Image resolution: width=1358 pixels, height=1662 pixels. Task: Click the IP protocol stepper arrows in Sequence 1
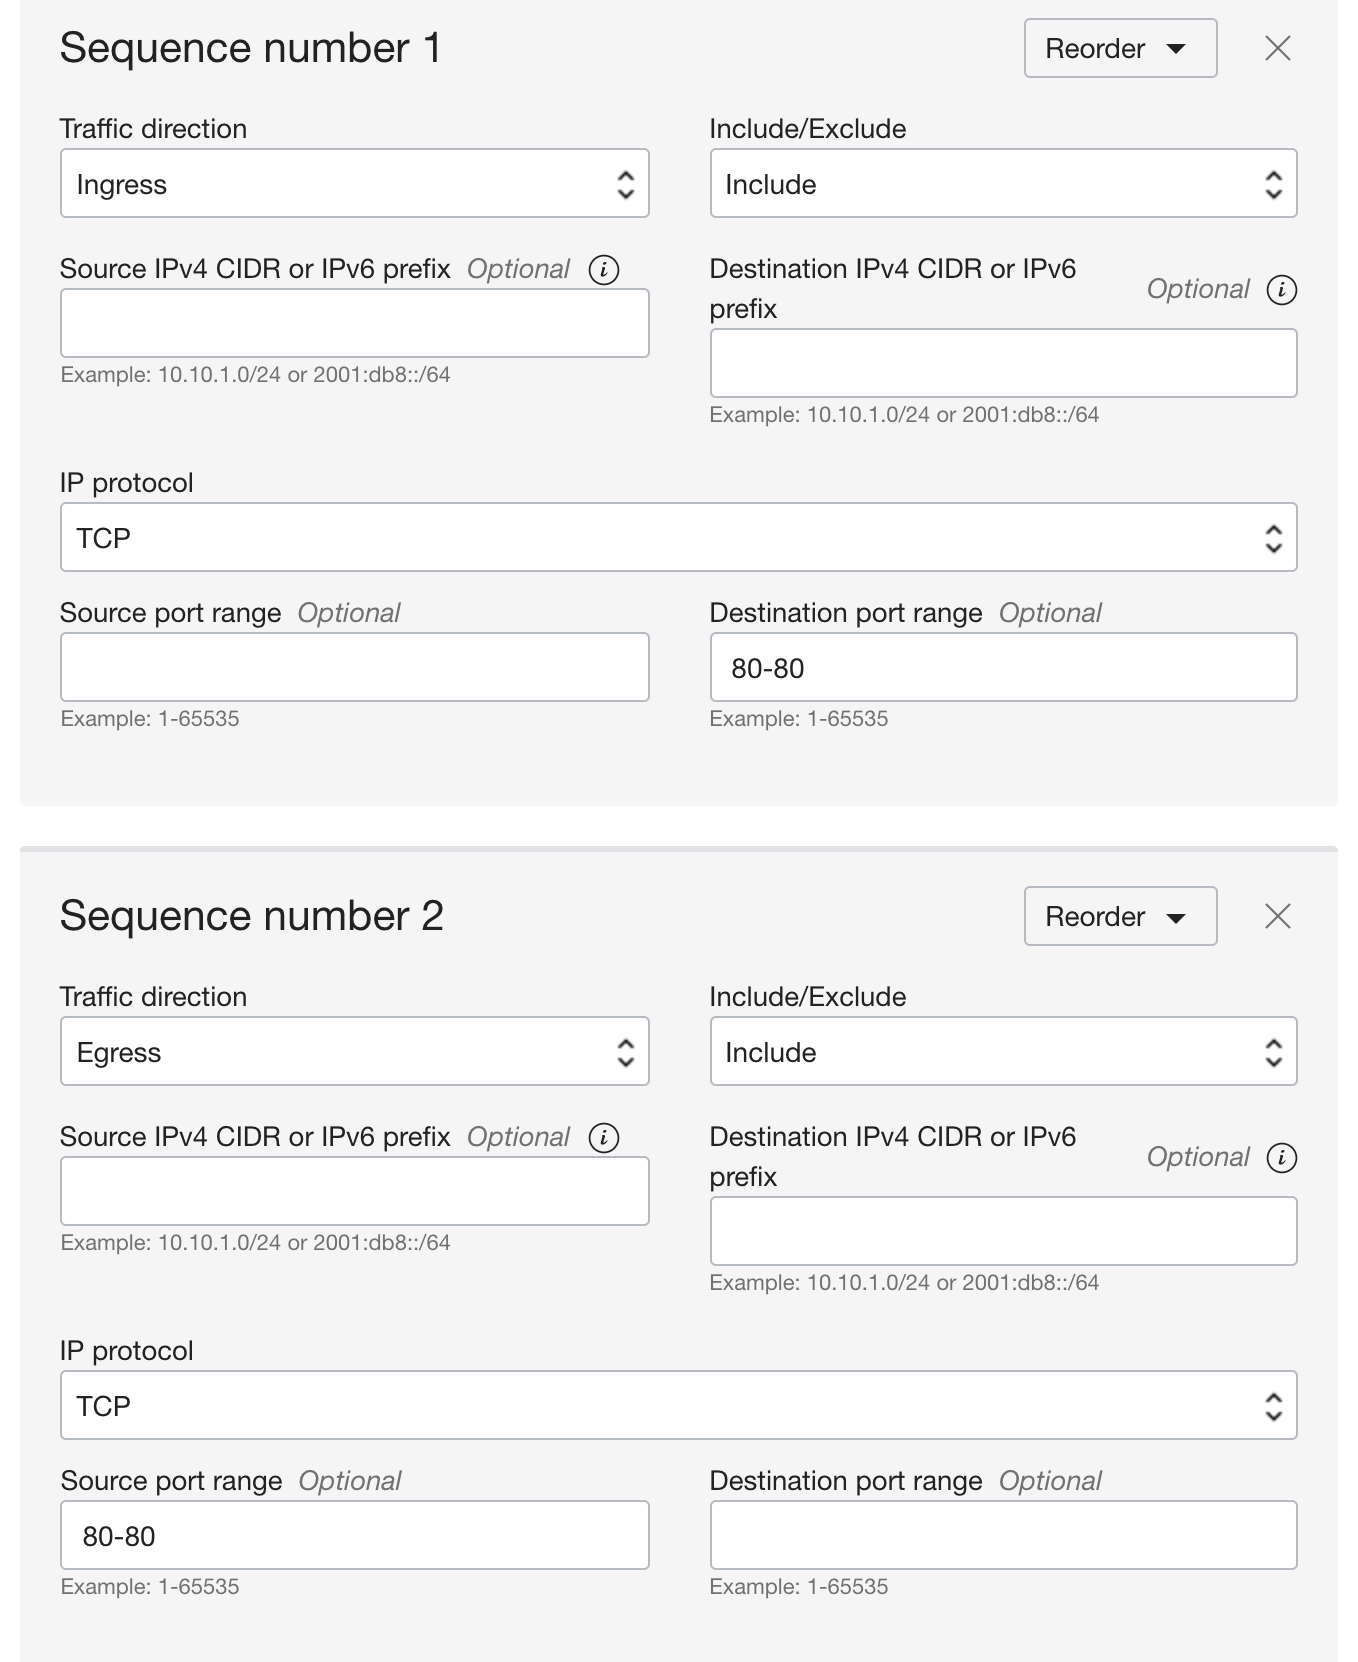[x=1272, y=537]
